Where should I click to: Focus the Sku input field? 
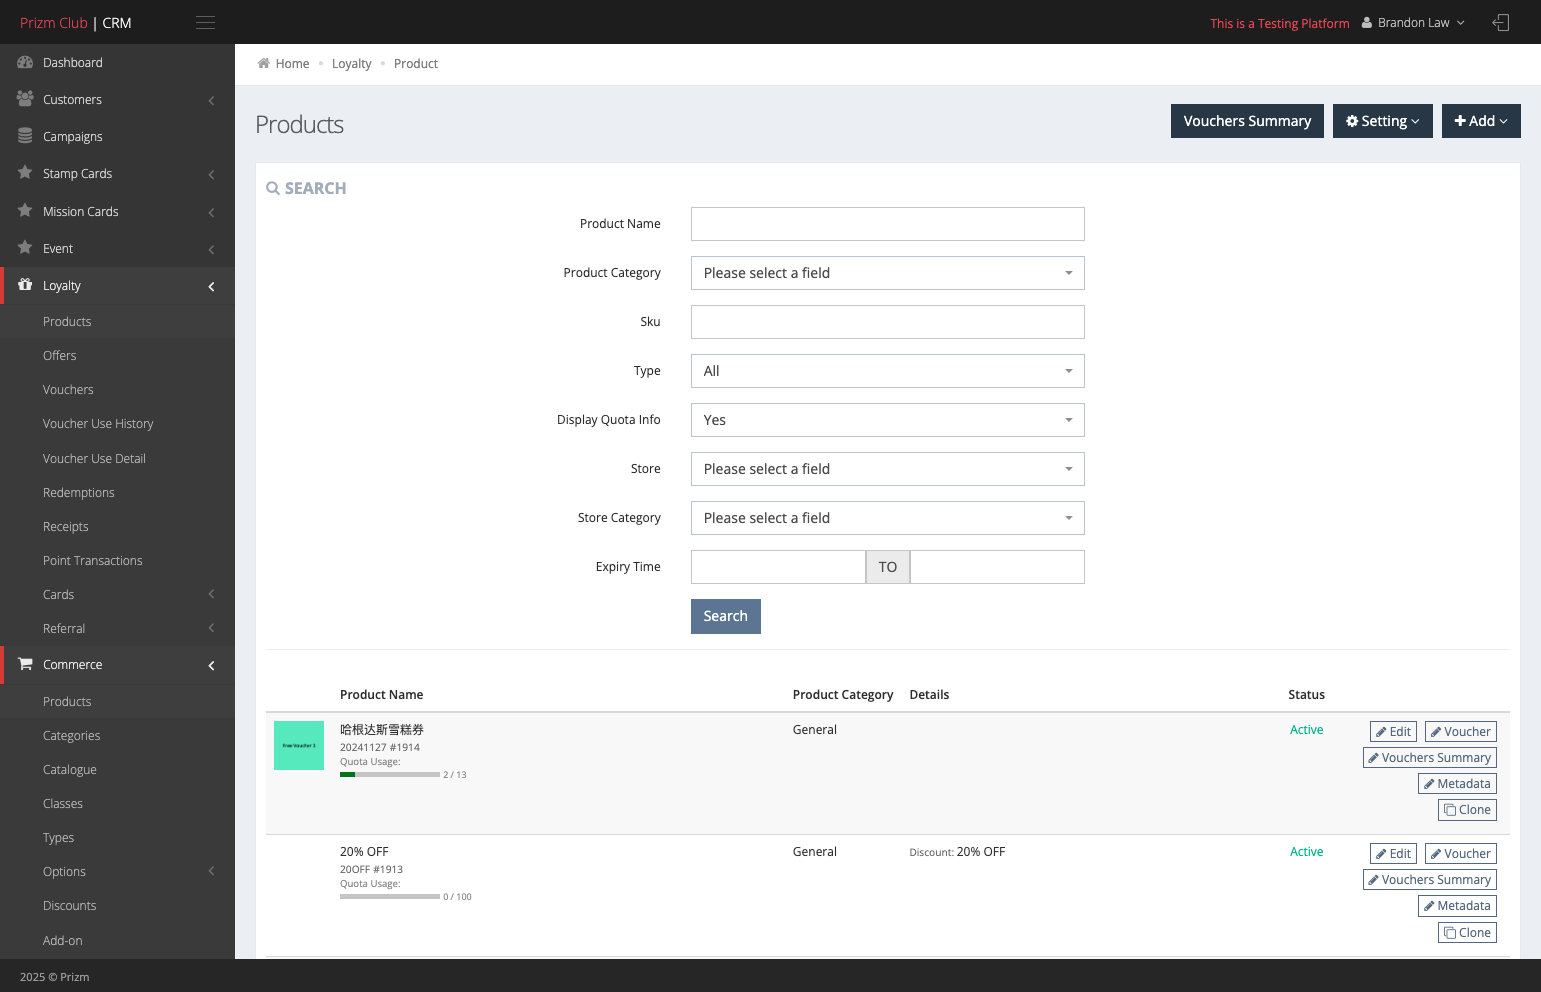(x=888, y=322)
